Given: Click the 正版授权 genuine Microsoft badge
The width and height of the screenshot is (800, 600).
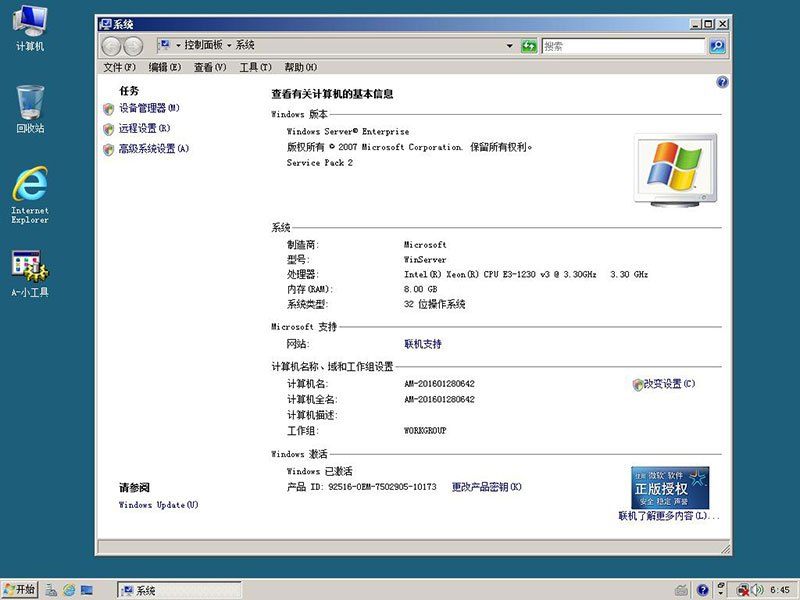Looking at the screenshot, I should tap(670, 488).
